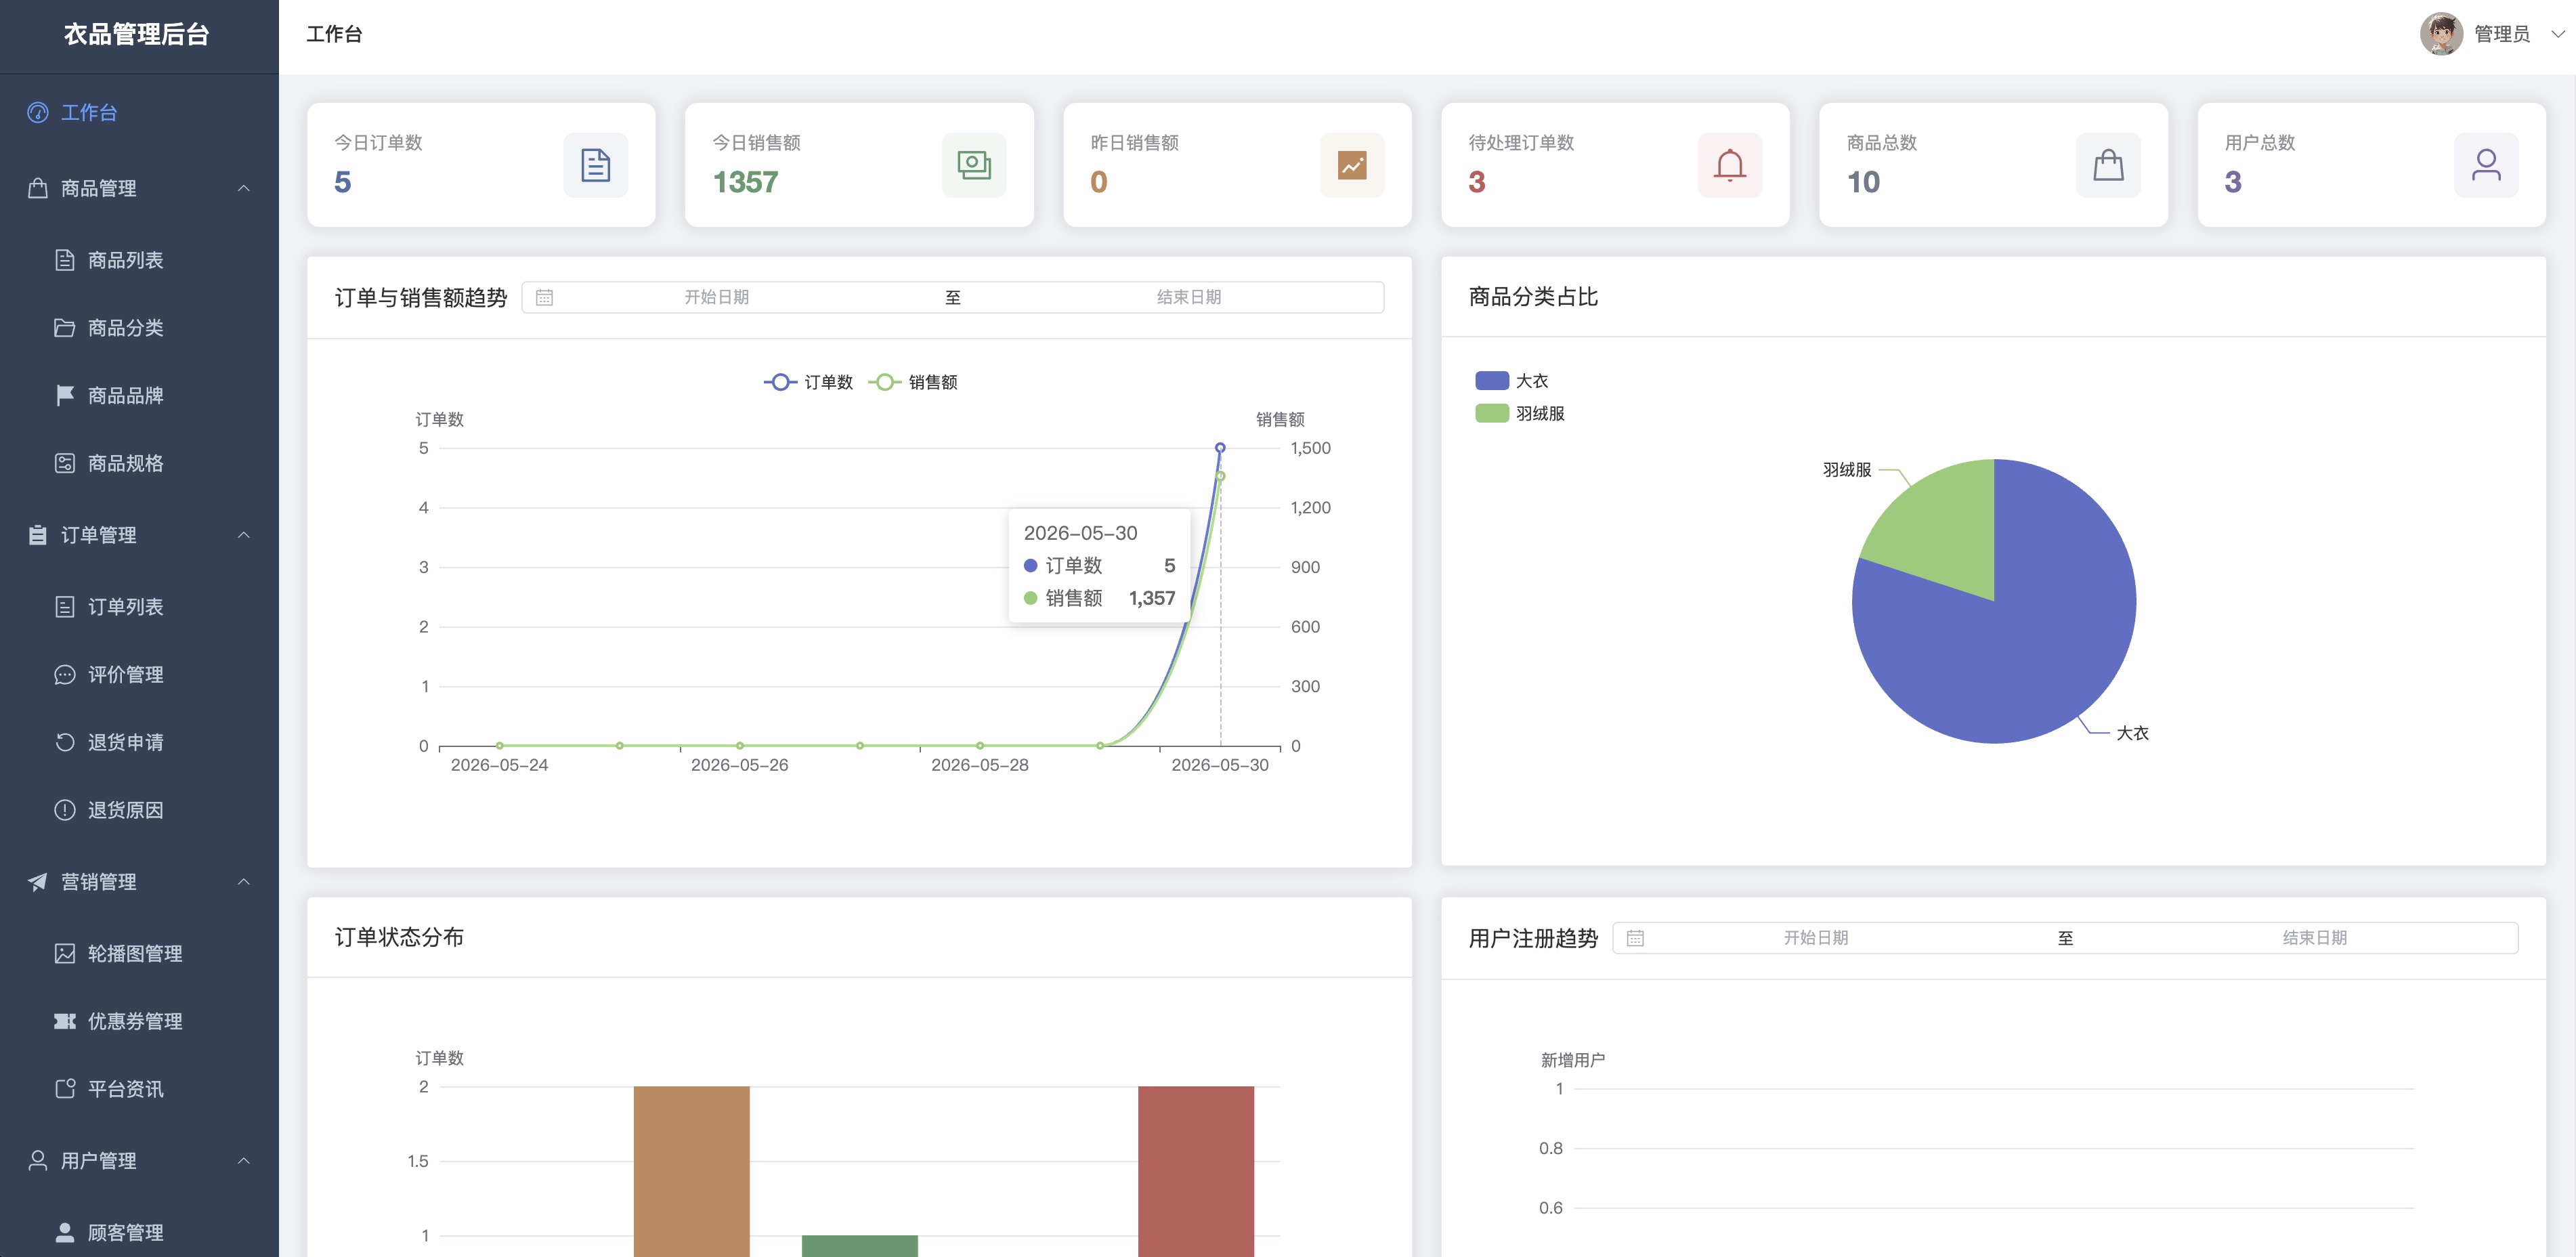Image resolution: width=2576 pixels, height=1257 pixels.
Task: Click the calendar icon in 用户注册趋势 date picker
Action: (1635, 939)
